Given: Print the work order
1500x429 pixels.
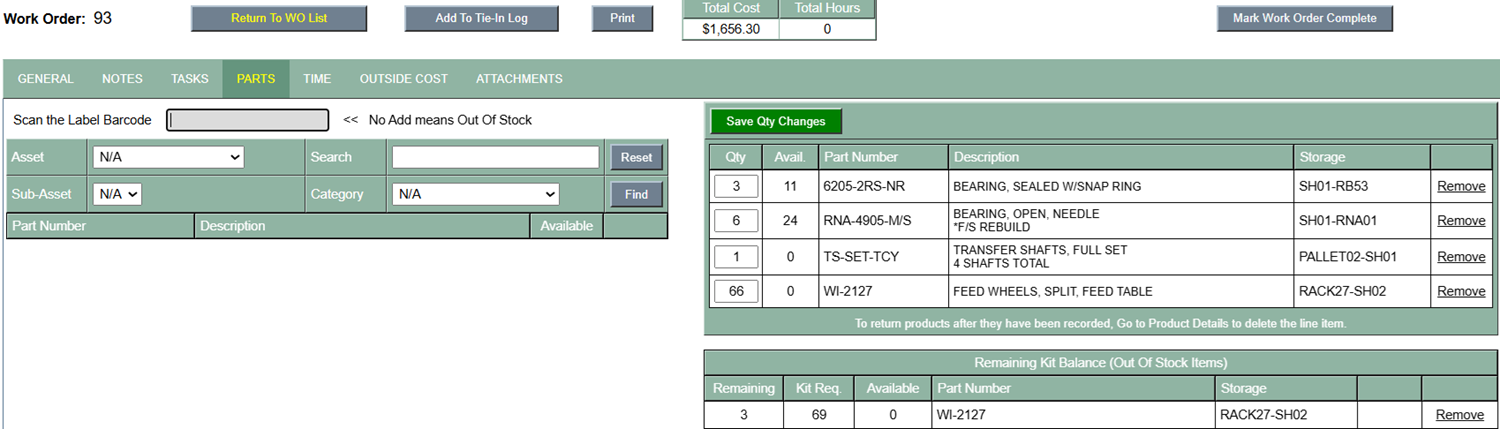Looking at the screenshot, I should 622,18.
